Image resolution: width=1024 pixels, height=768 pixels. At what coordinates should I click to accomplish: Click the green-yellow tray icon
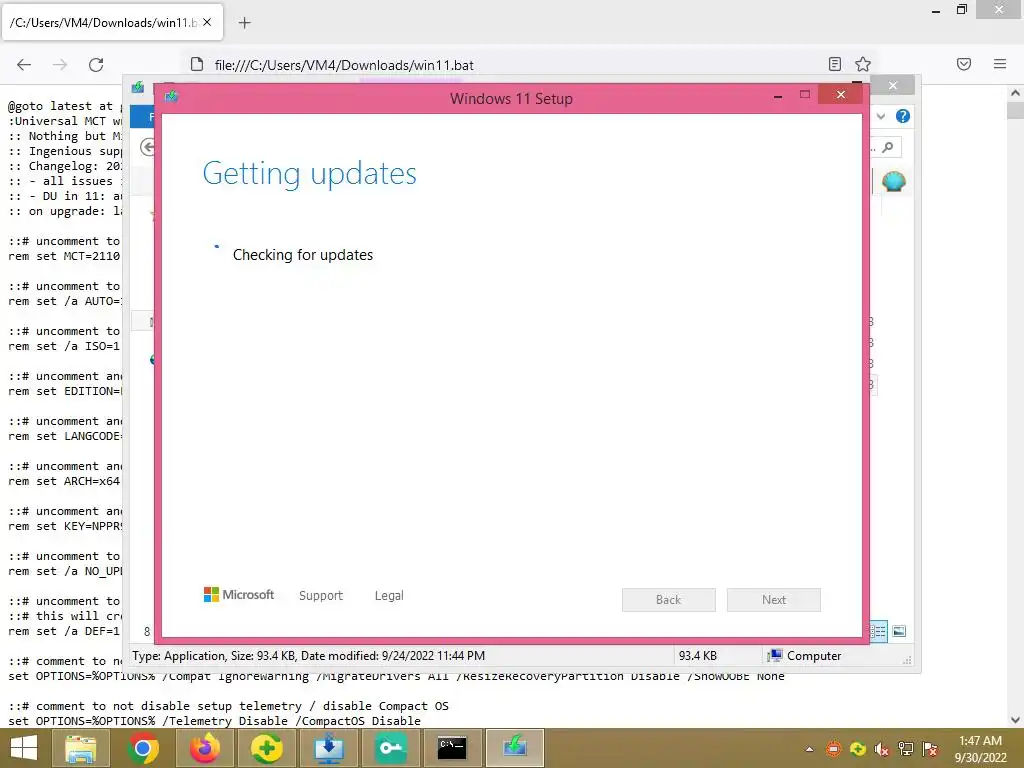tap(858, 749)
